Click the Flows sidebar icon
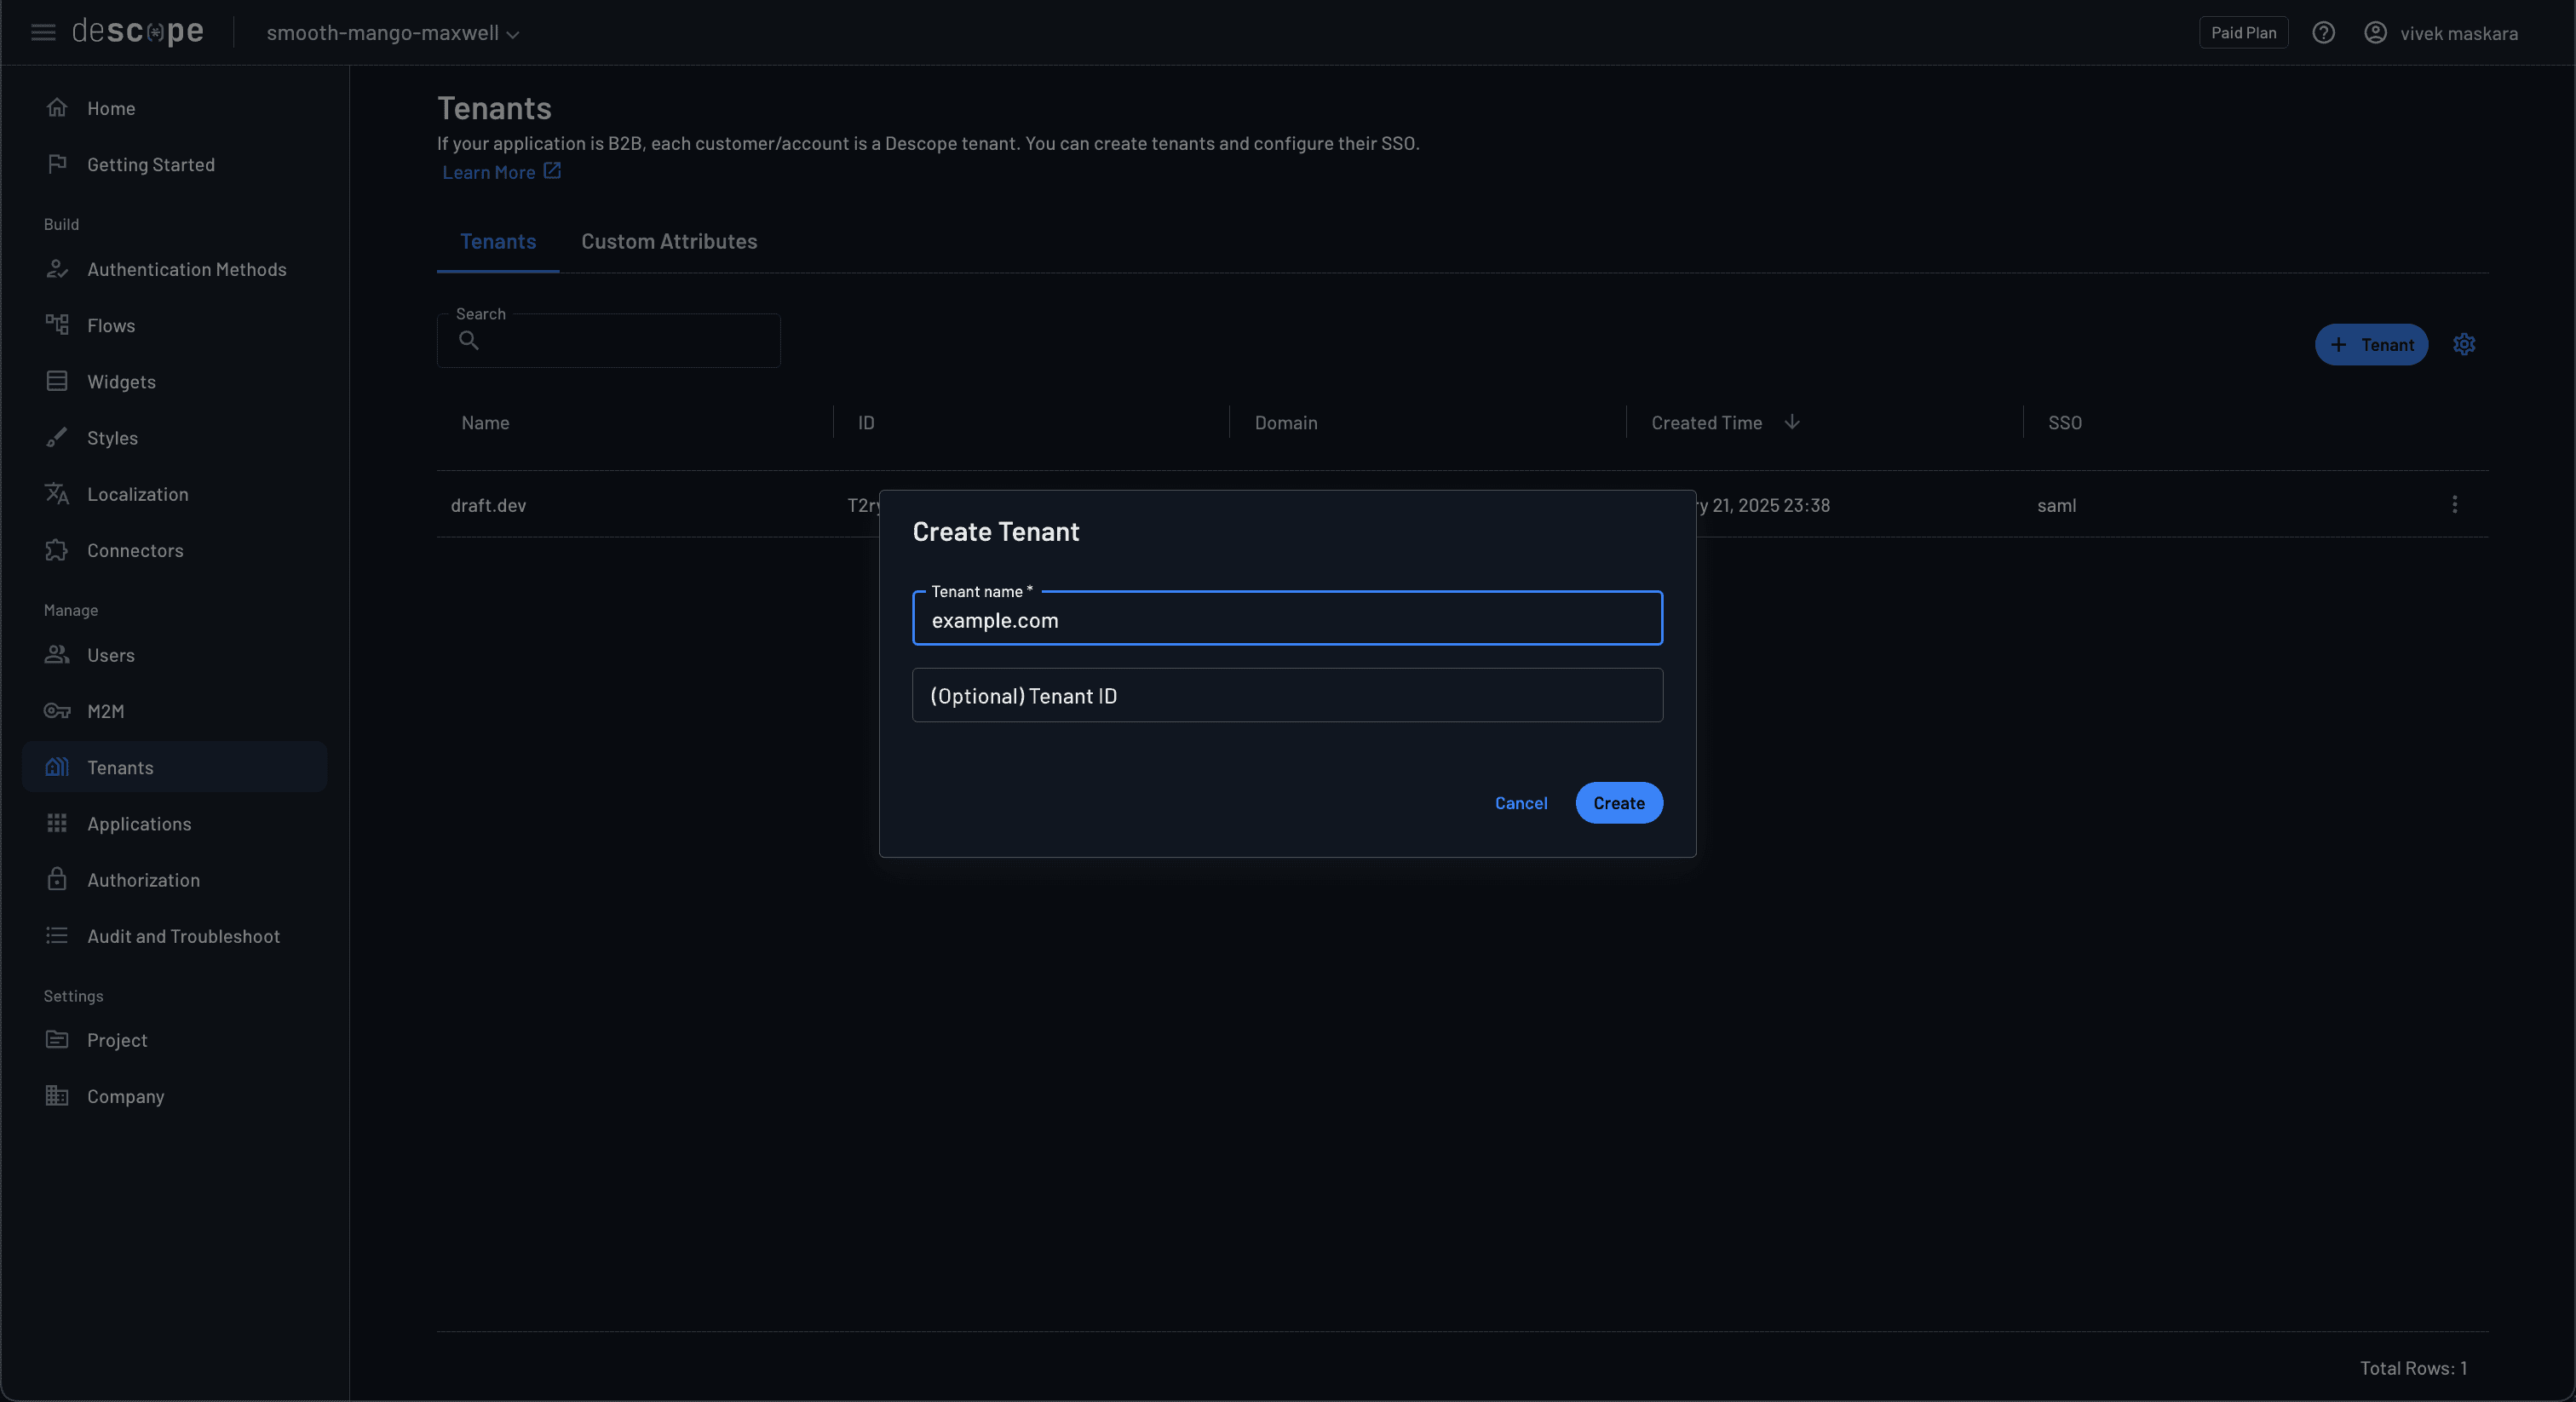 coord(57,325)
